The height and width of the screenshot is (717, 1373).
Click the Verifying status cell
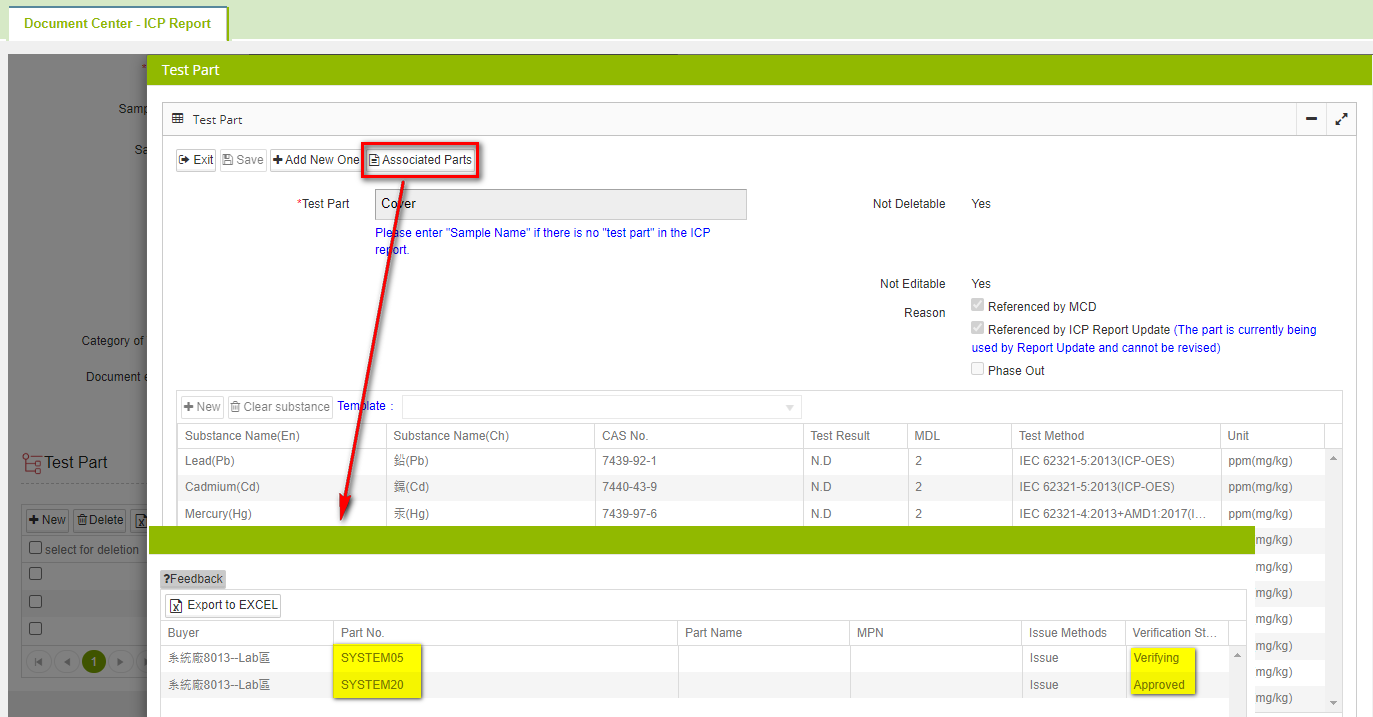click(1156, 658)
